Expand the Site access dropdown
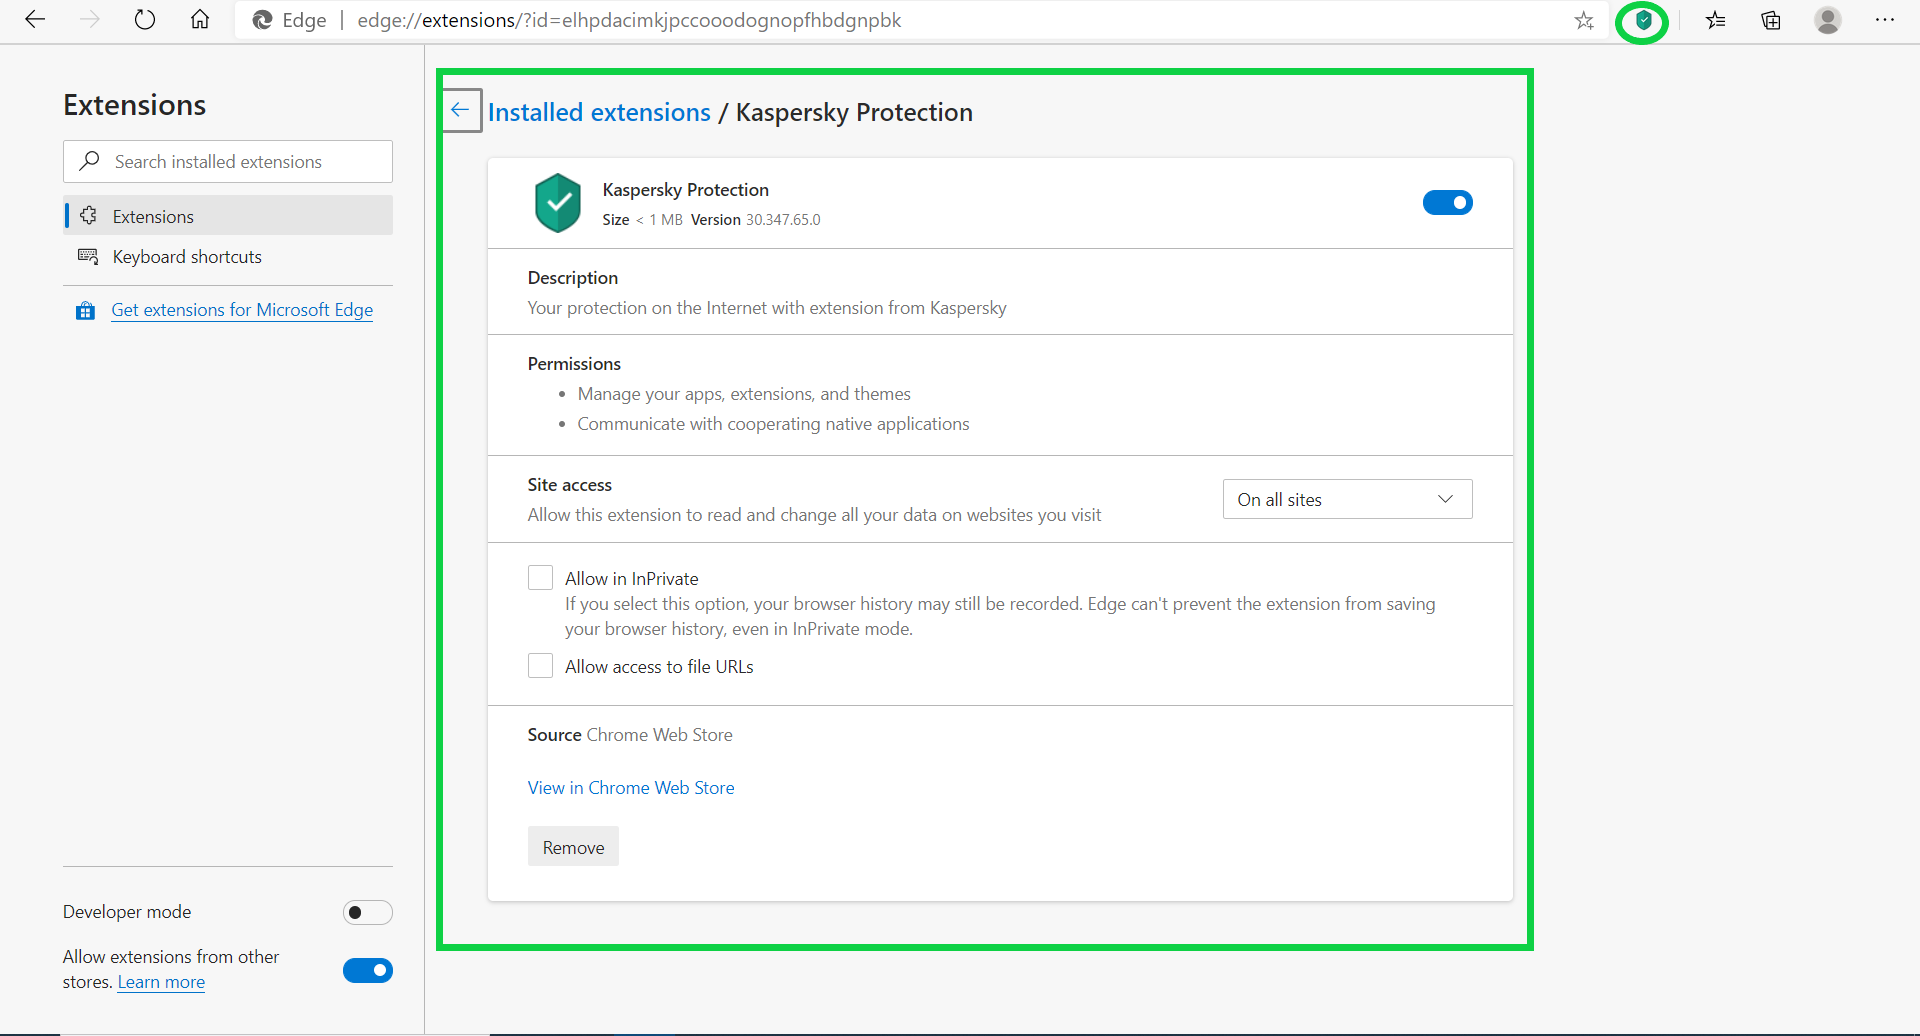The height and width of the screenshot is (1036, 1920). pyautogui.click(x=1347, y=499)
